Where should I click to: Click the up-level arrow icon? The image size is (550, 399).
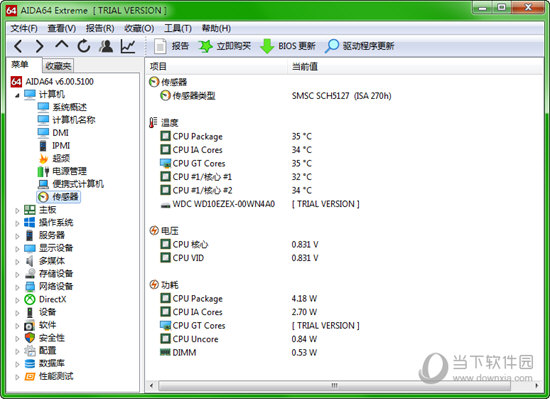click(61, 45)
